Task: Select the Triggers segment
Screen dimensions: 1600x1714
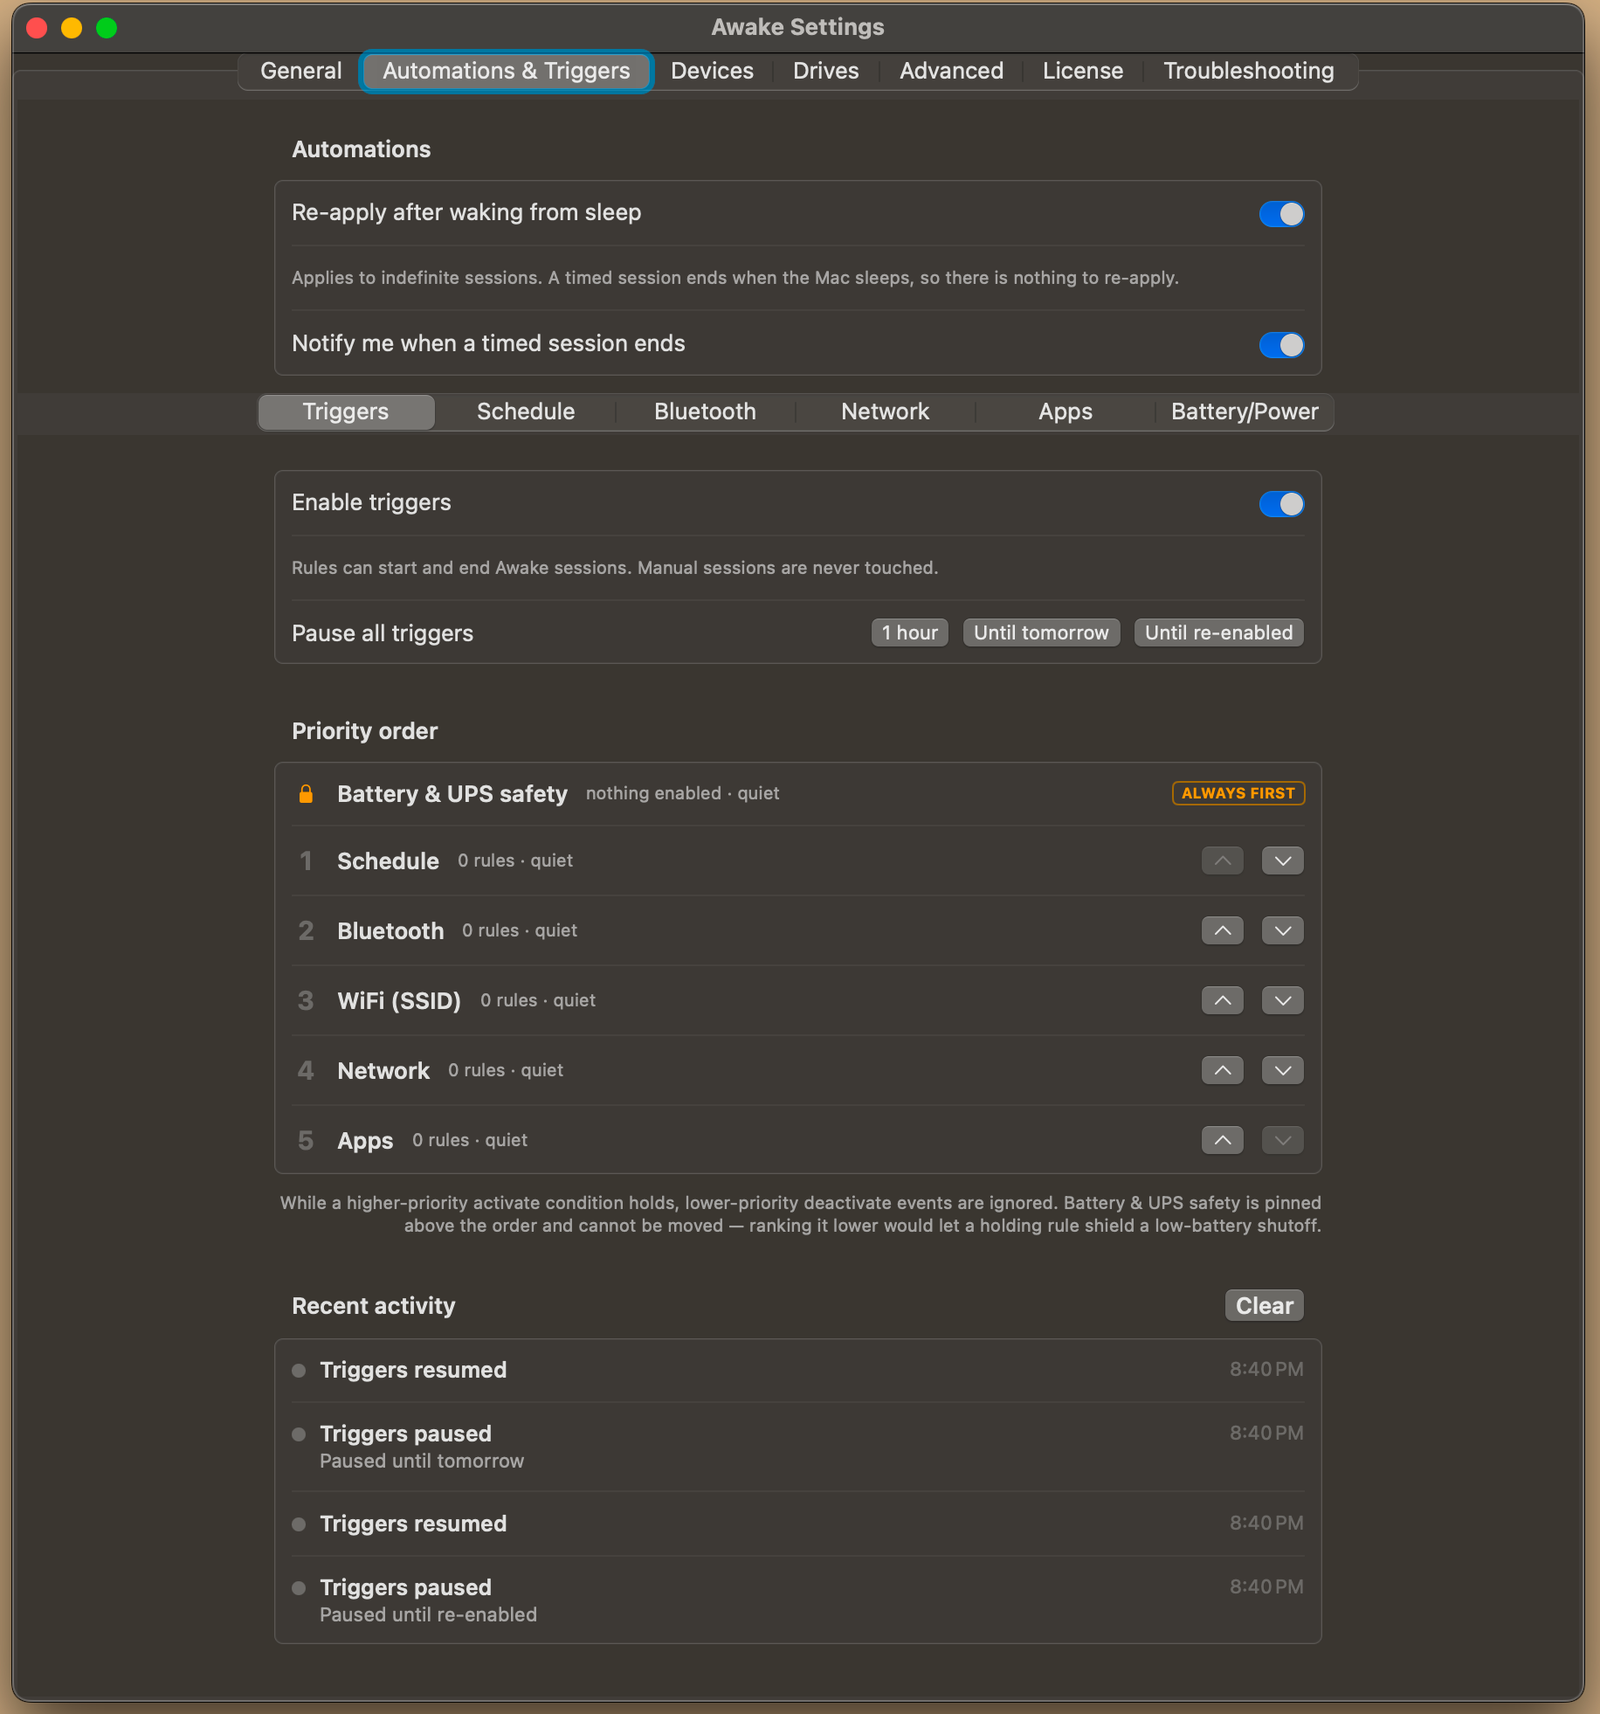Action: tap(346, 412)
